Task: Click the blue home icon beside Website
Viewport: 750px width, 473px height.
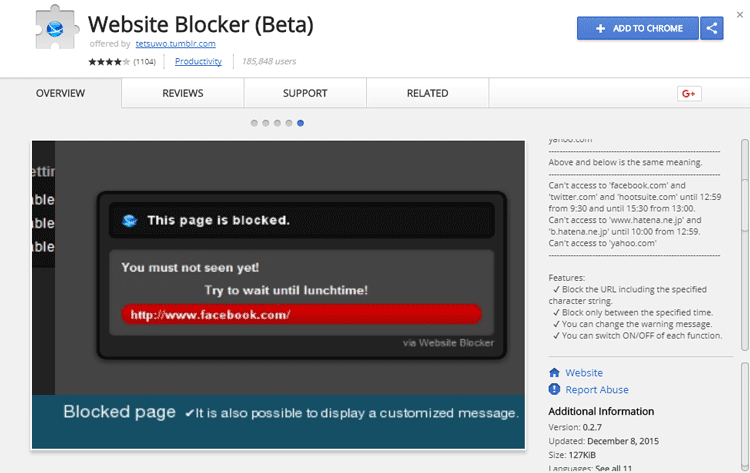Action: 554,373
